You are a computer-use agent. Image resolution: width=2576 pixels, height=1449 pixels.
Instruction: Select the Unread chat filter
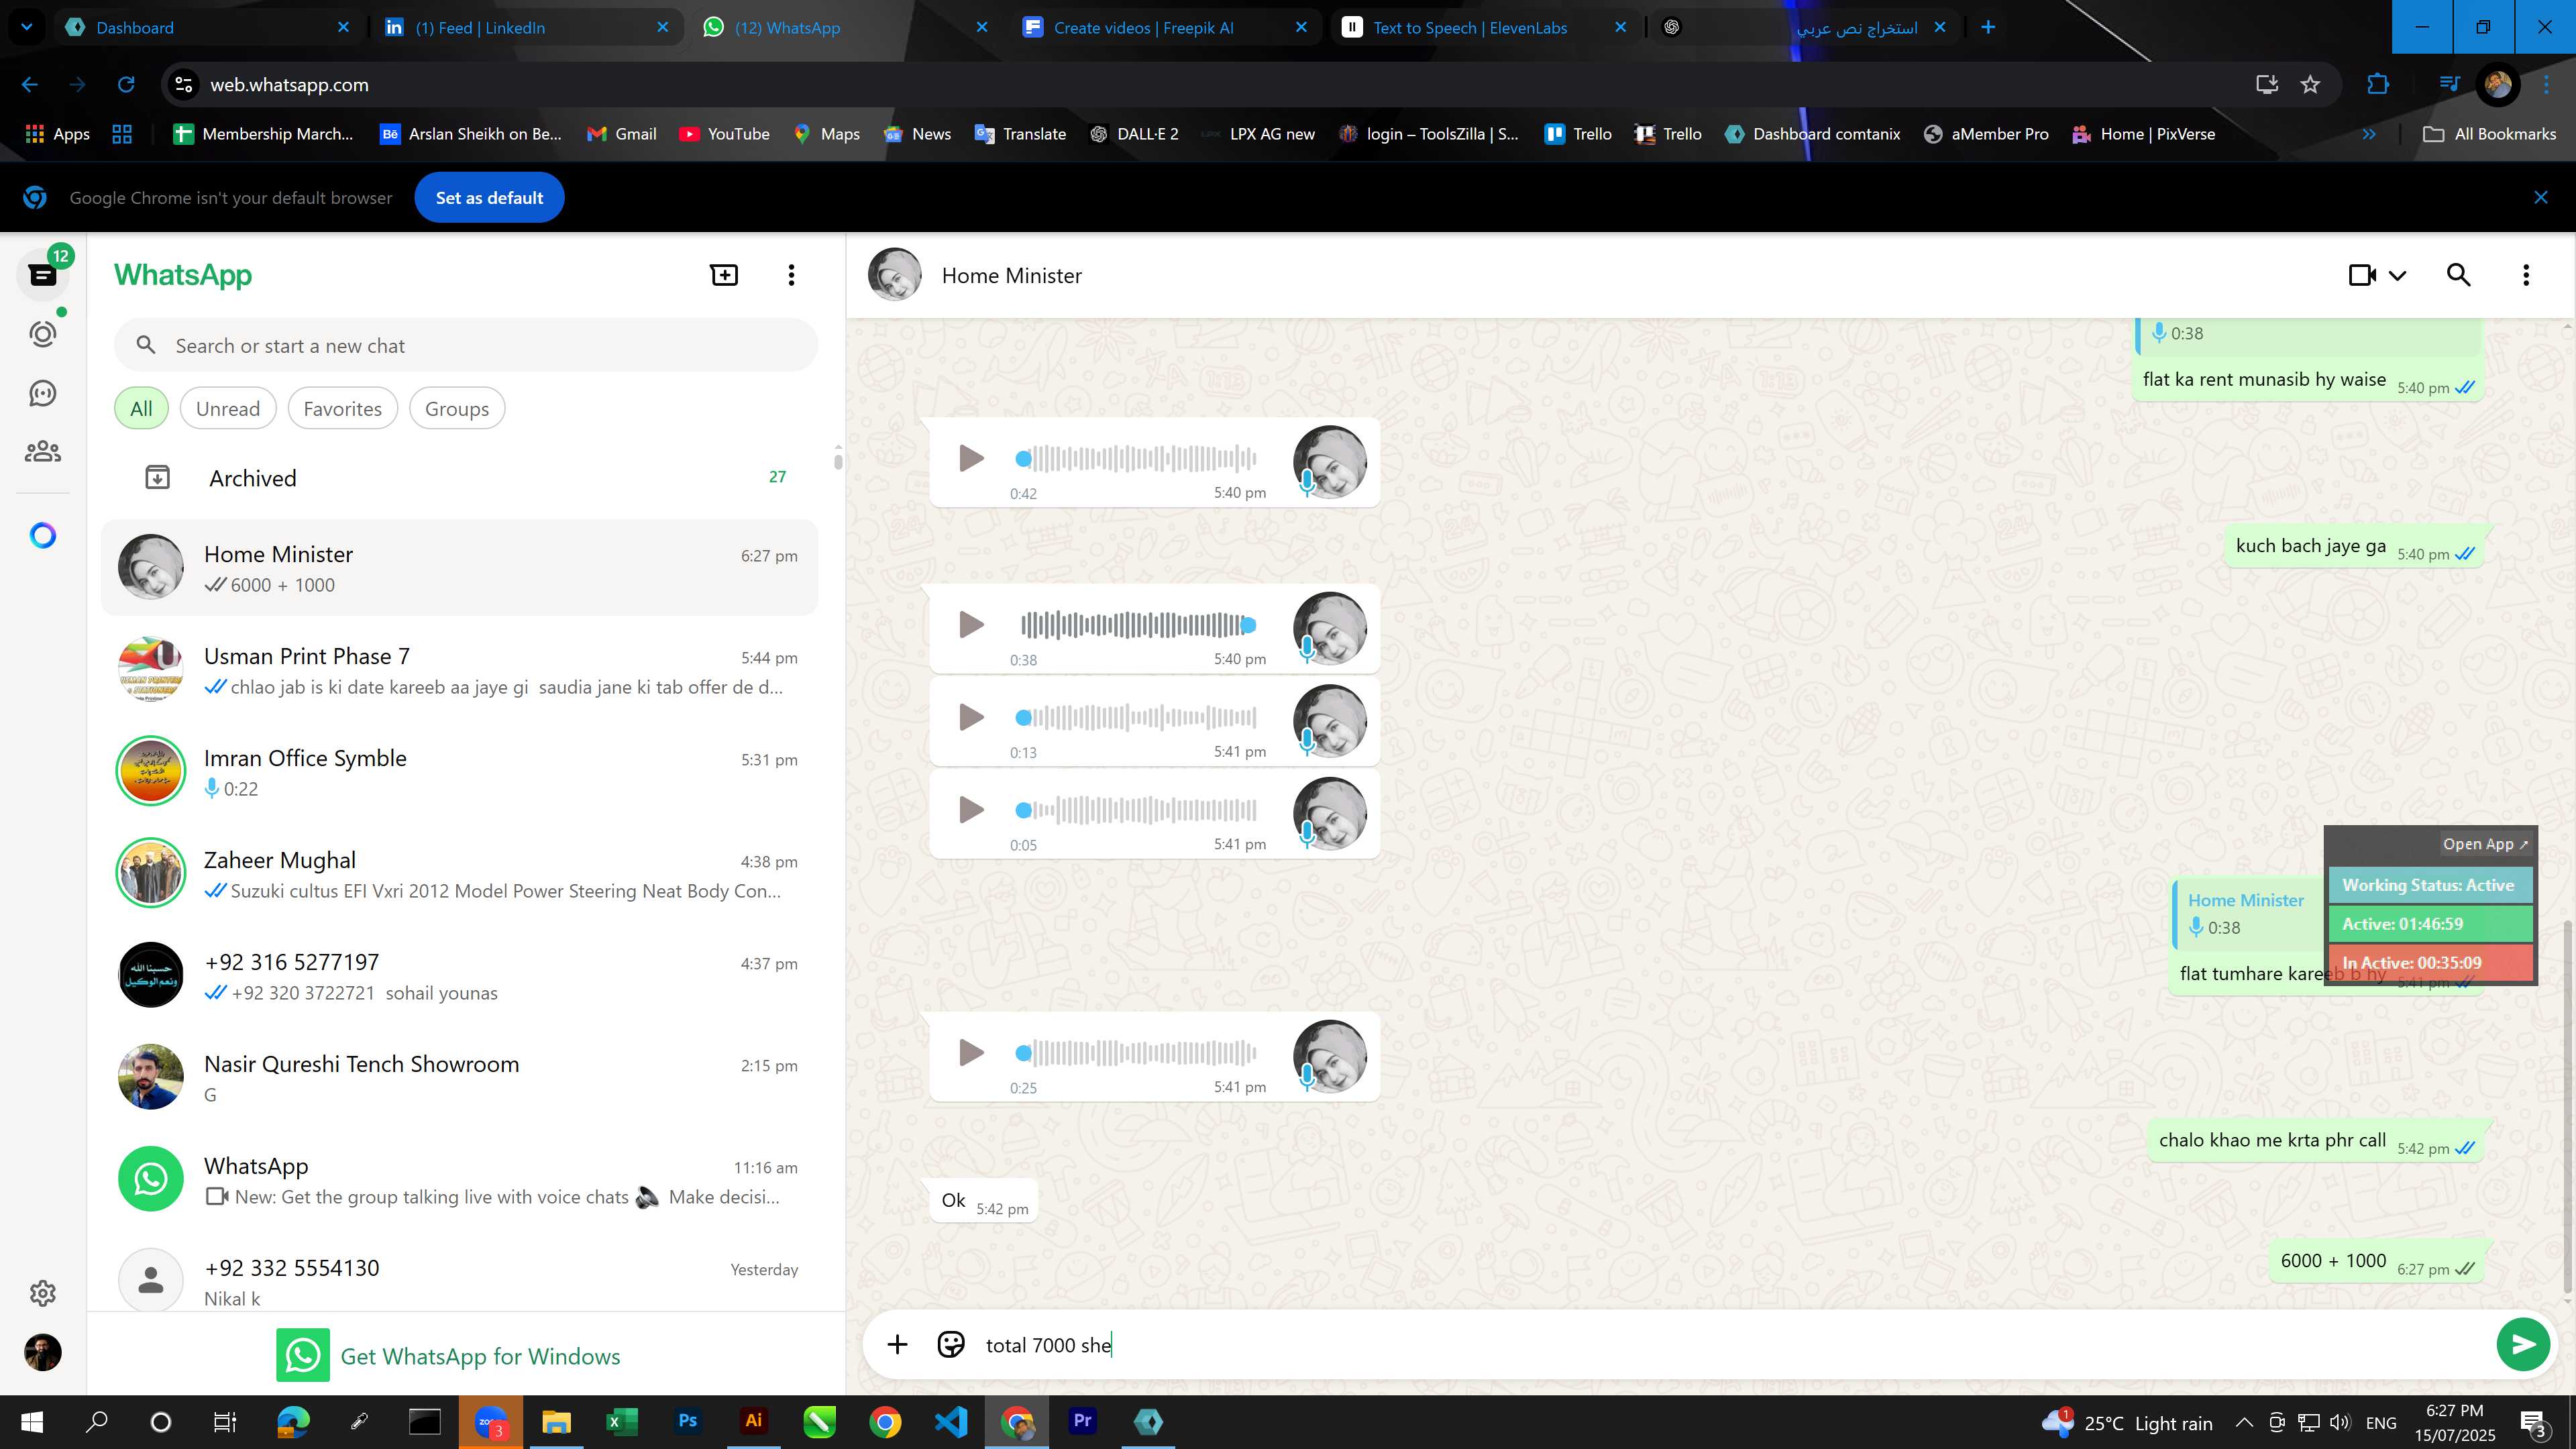tap(228, 409)
